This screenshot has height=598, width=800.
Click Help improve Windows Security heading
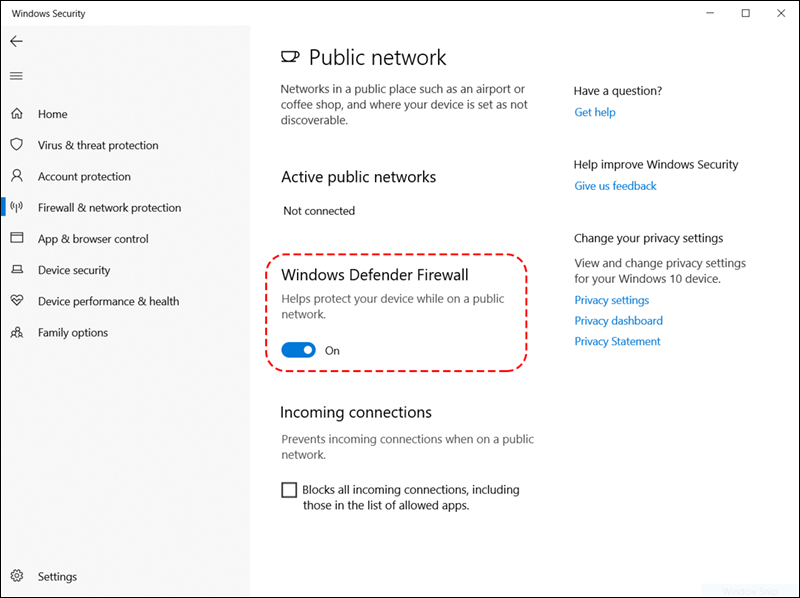coord(656,164)
